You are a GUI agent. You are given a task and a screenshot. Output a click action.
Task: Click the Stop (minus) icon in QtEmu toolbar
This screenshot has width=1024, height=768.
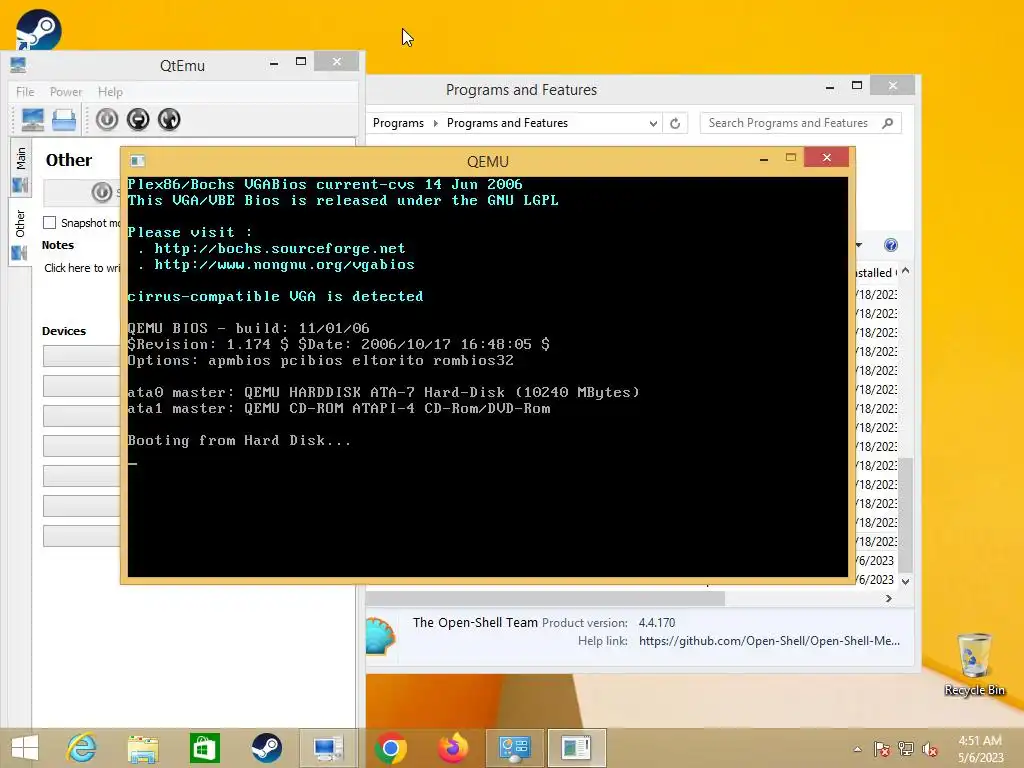(138, 120)
